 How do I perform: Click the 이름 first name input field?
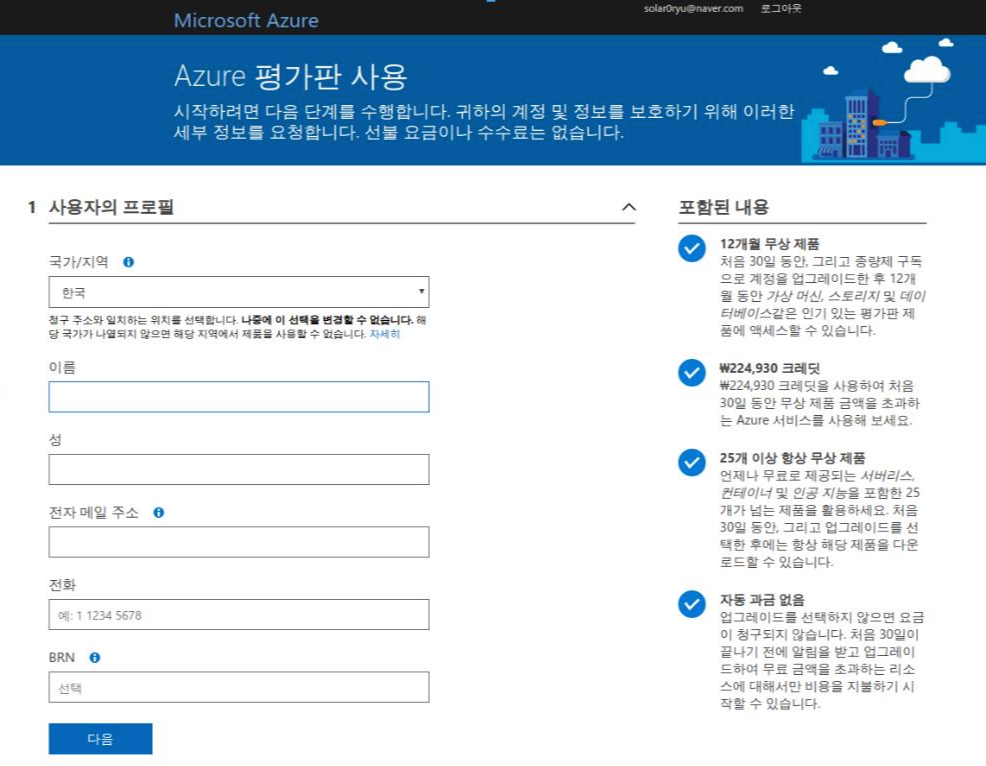click(x=239, y=397)
